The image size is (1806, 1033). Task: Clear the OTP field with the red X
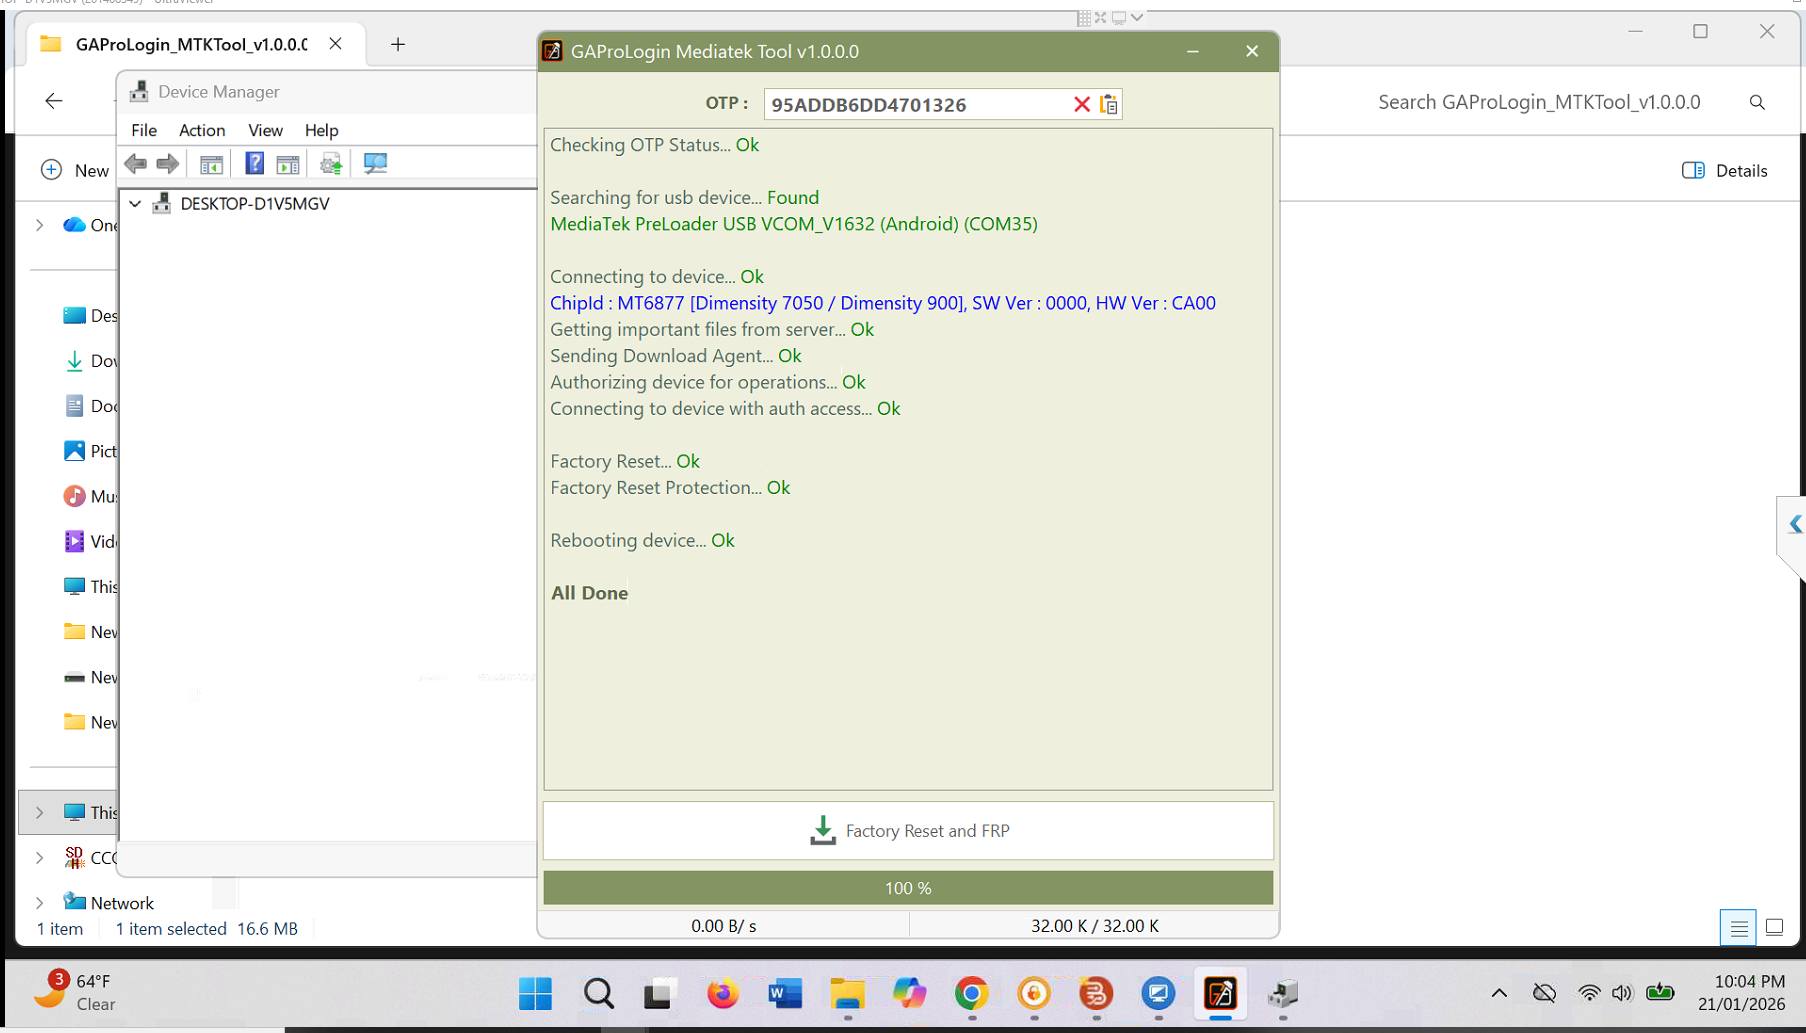point(1081,104)
